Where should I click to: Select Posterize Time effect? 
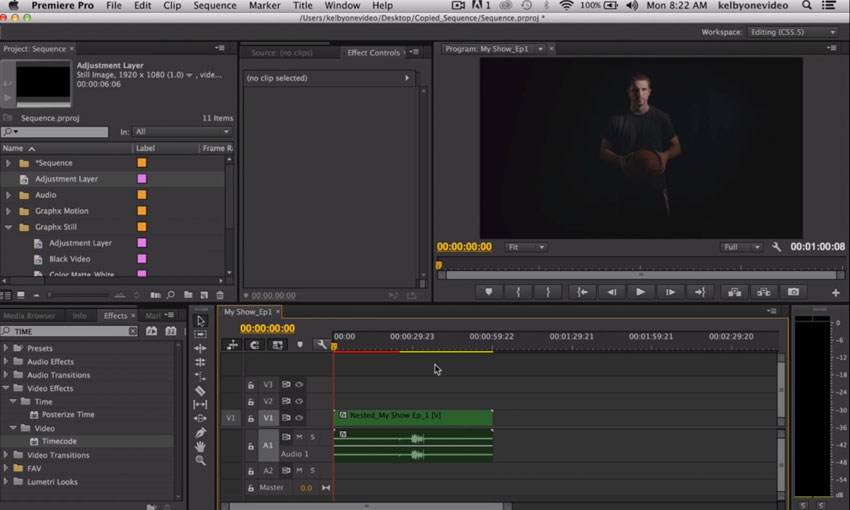point(68,415)
